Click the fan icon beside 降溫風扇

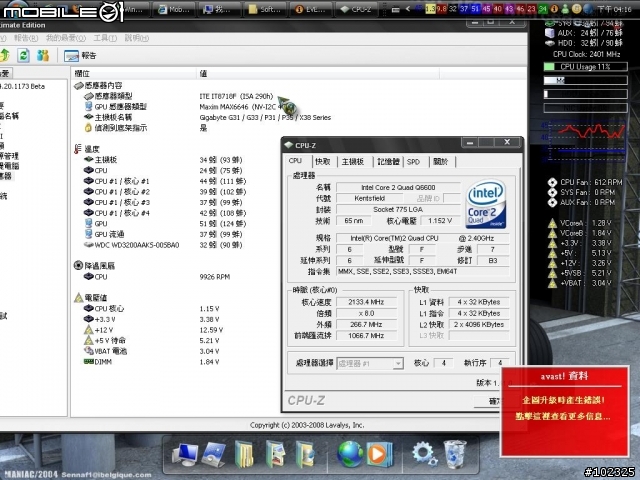tap(78, 266)
